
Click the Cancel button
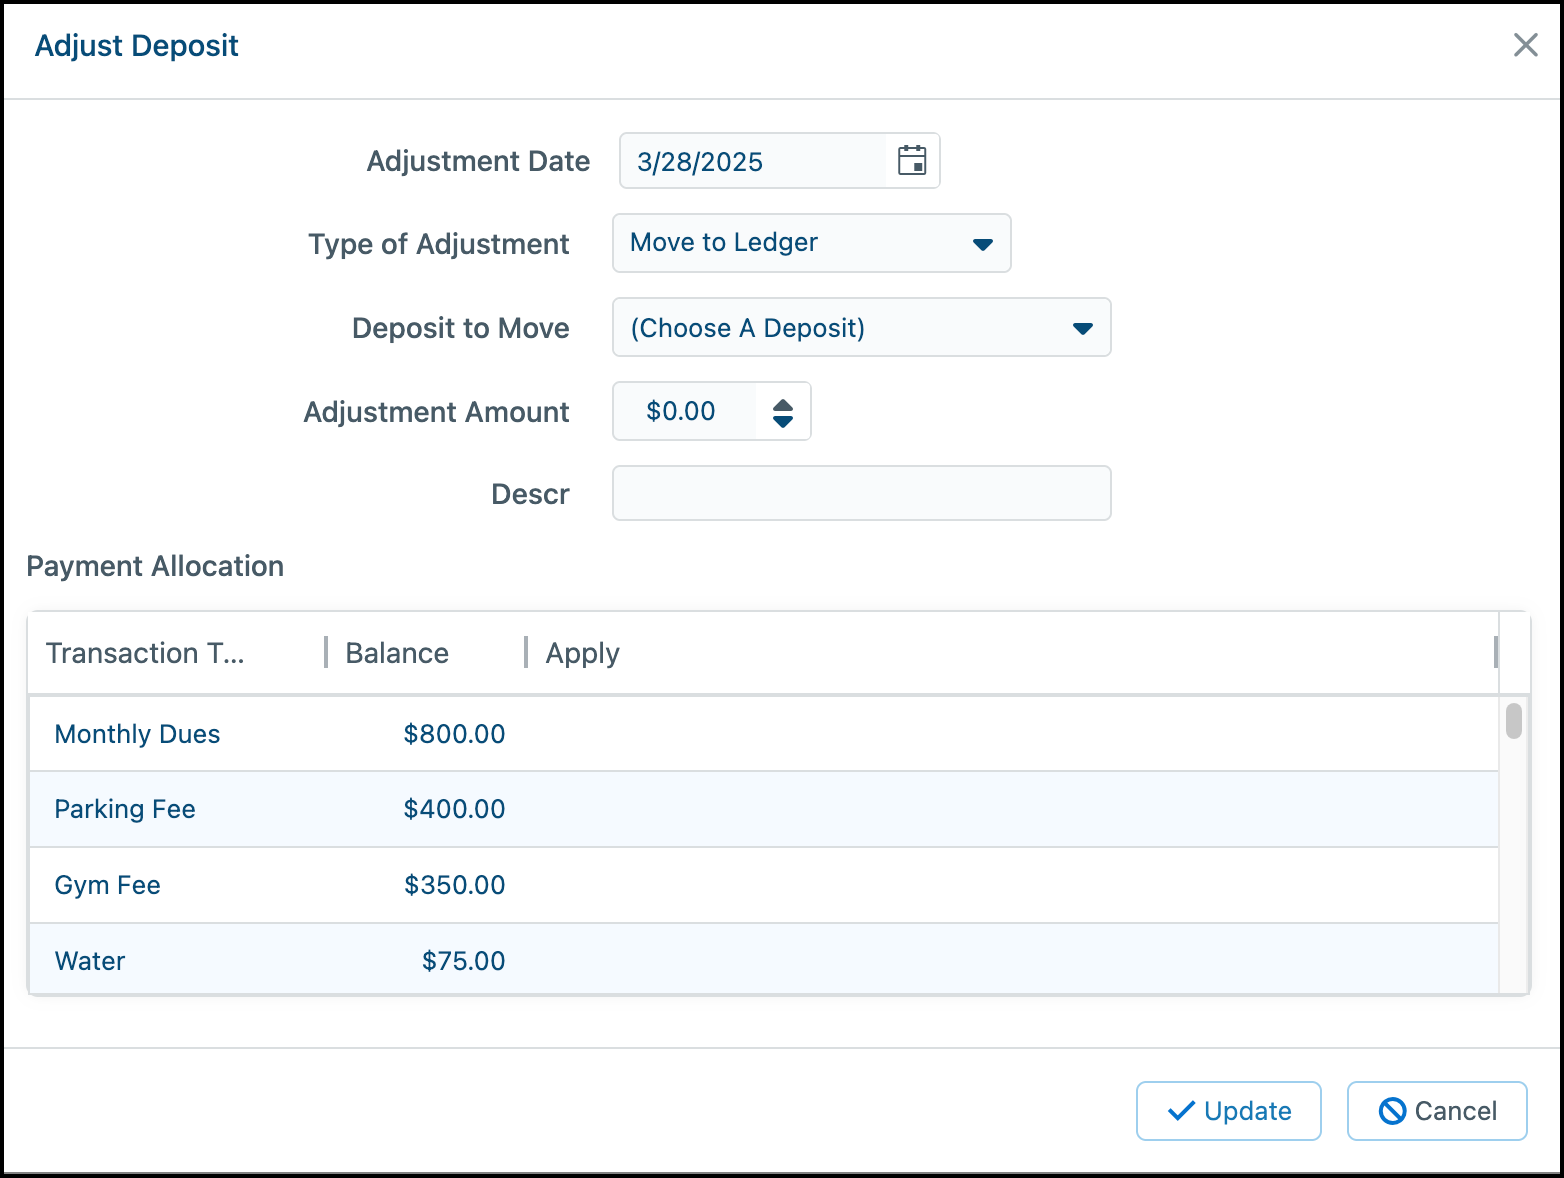pyautogui.click(x=1437, y=1111)
